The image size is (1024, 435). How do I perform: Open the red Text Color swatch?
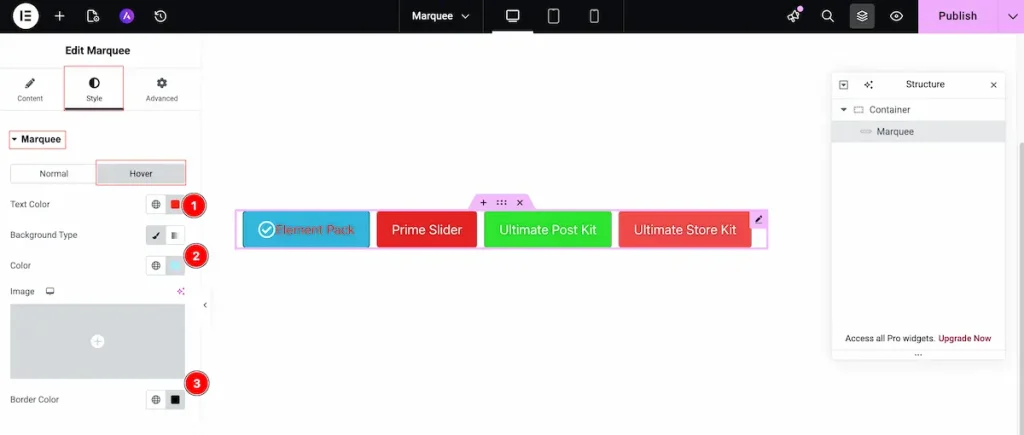click(x=175, y=204)
